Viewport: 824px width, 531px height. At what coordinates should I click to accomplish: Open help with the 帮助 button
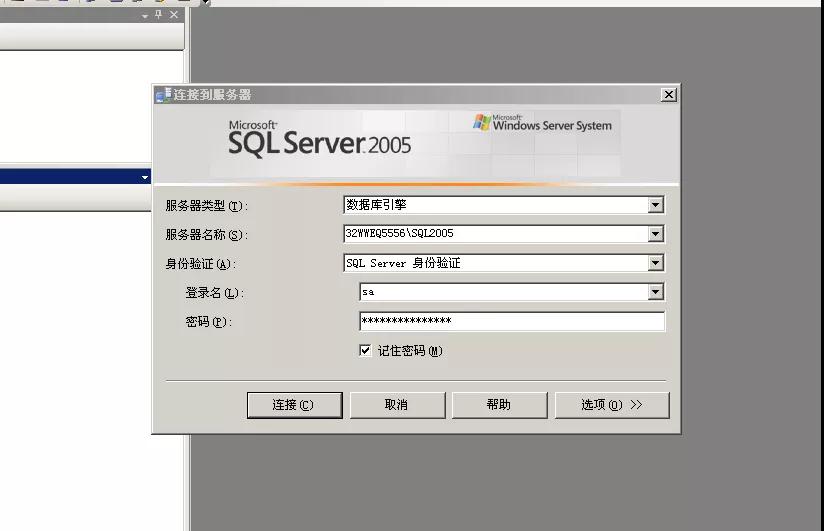pyautogui.click(x=498, y=405)
